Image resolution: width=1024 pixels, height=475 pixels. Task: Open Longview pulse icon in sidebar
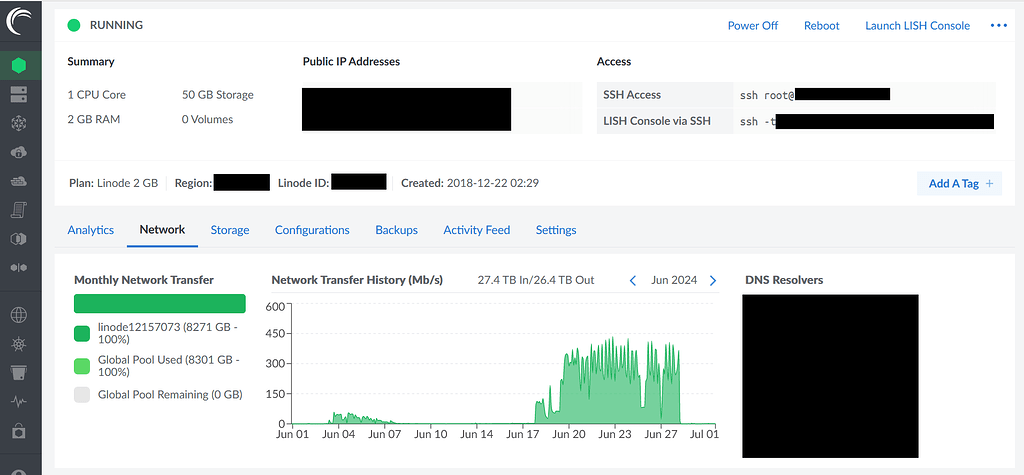coord(18,402)
